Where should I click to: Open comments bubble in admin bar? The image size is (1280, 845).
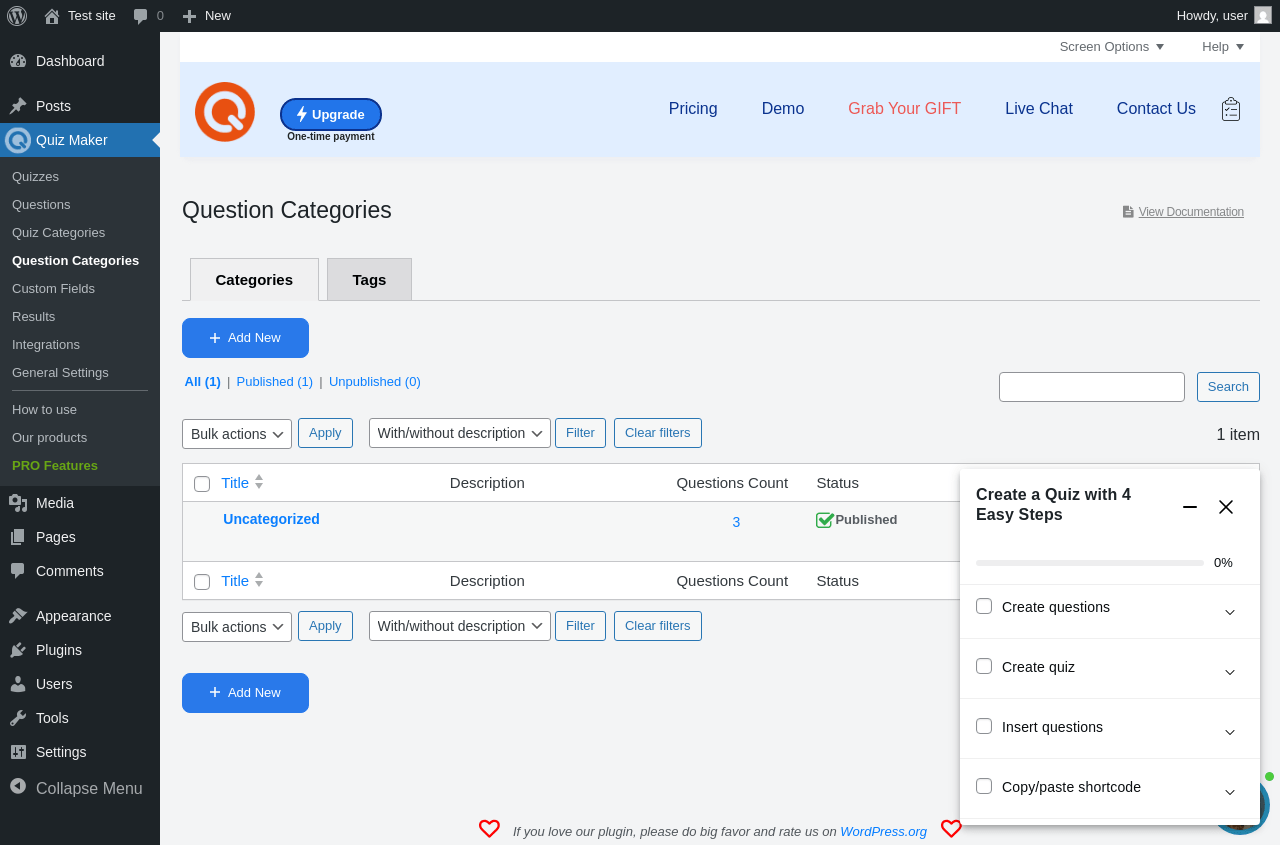pos(141,16)
